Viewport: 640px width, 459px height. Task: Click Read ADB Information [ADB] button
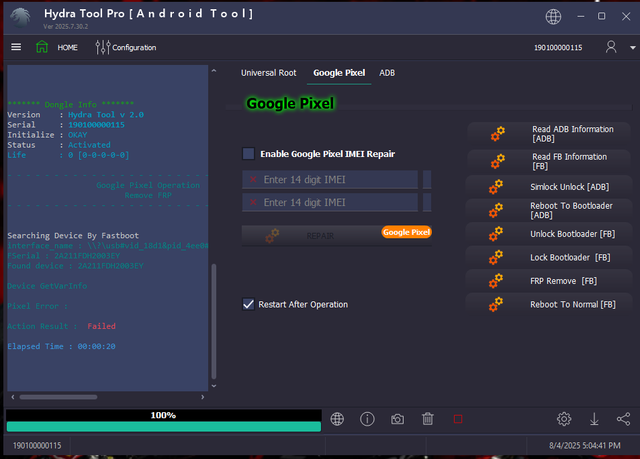[549, 134]
